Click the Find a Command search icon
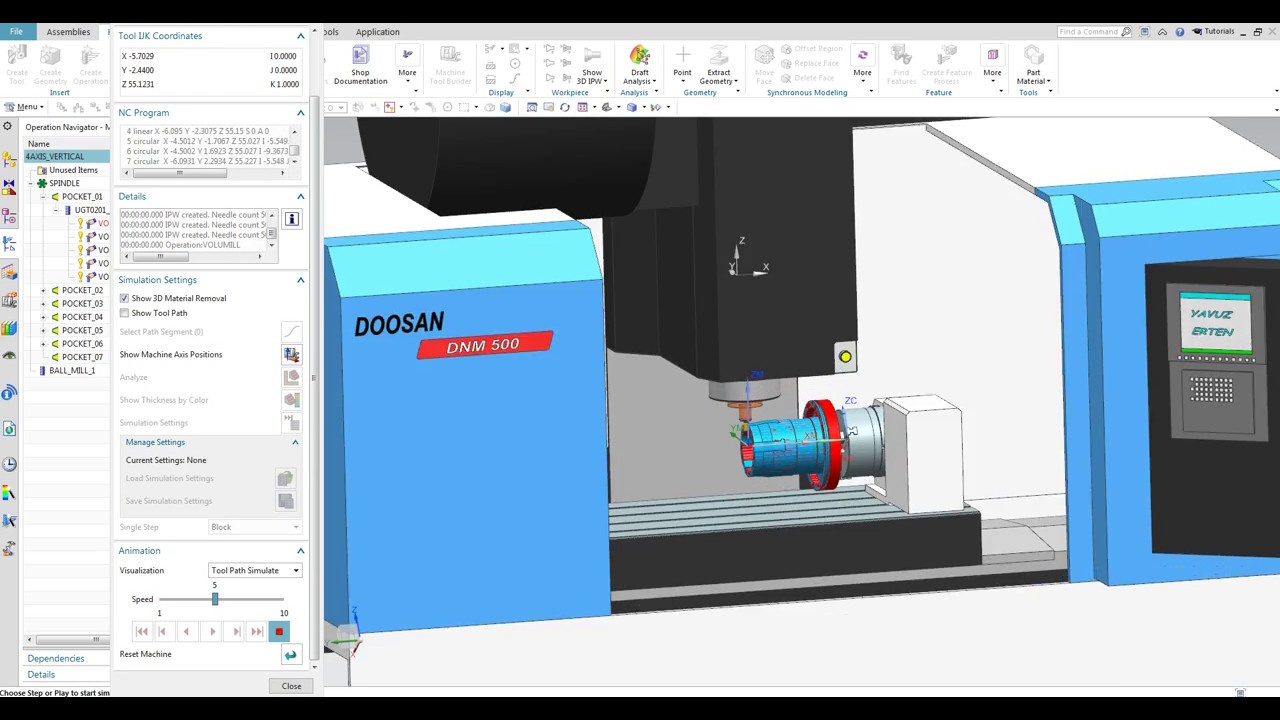The width and height of the screenshot is (1280, 720). point(1126,32)
